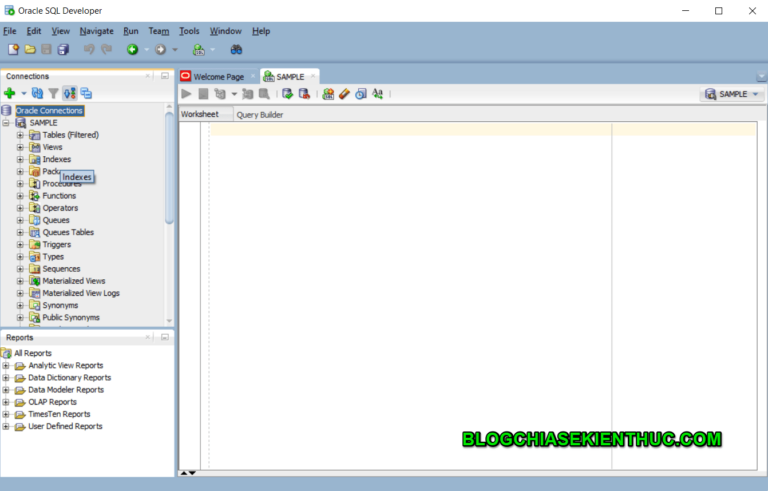Click the Filter funnel icon in Connections

click(54, 93)
